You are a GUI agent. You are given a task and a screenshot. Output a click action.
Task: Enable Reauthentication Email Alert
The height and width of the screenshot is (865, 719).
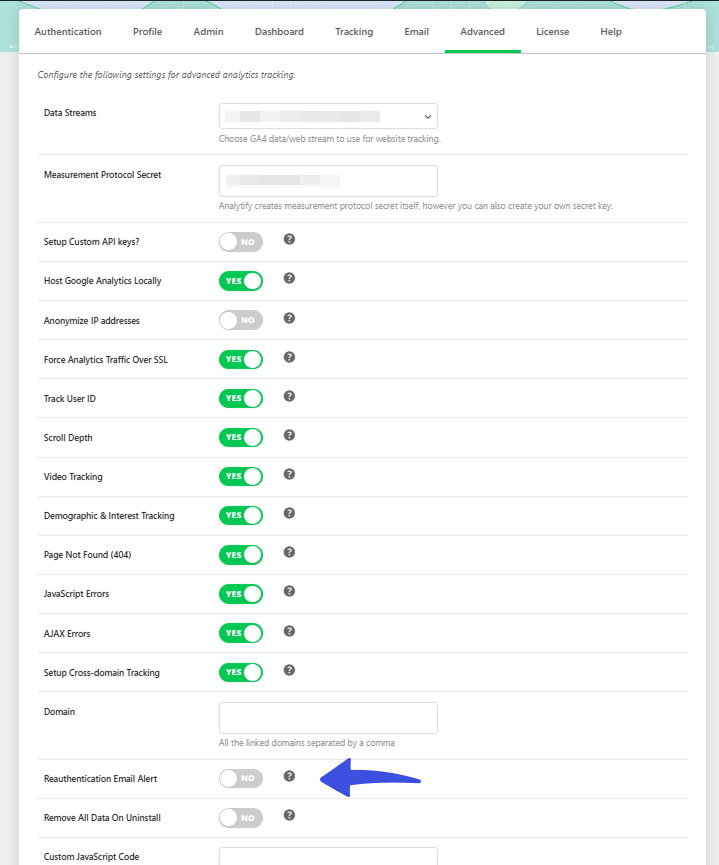240,777
